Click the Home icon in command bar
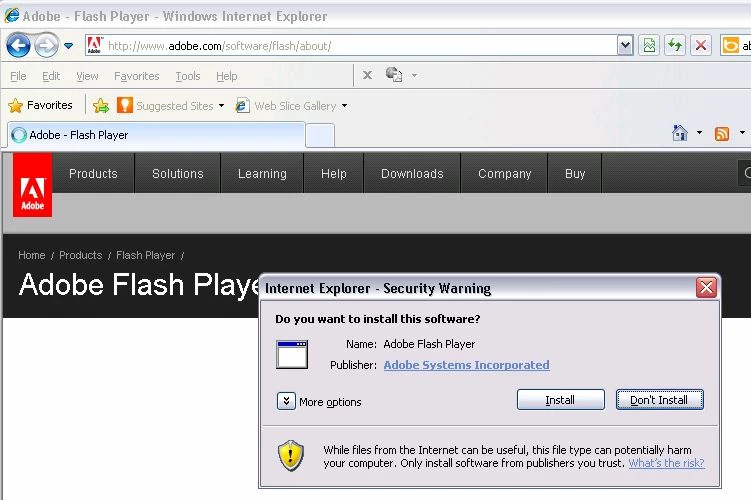The image size is (751, 500). (680, 133)
